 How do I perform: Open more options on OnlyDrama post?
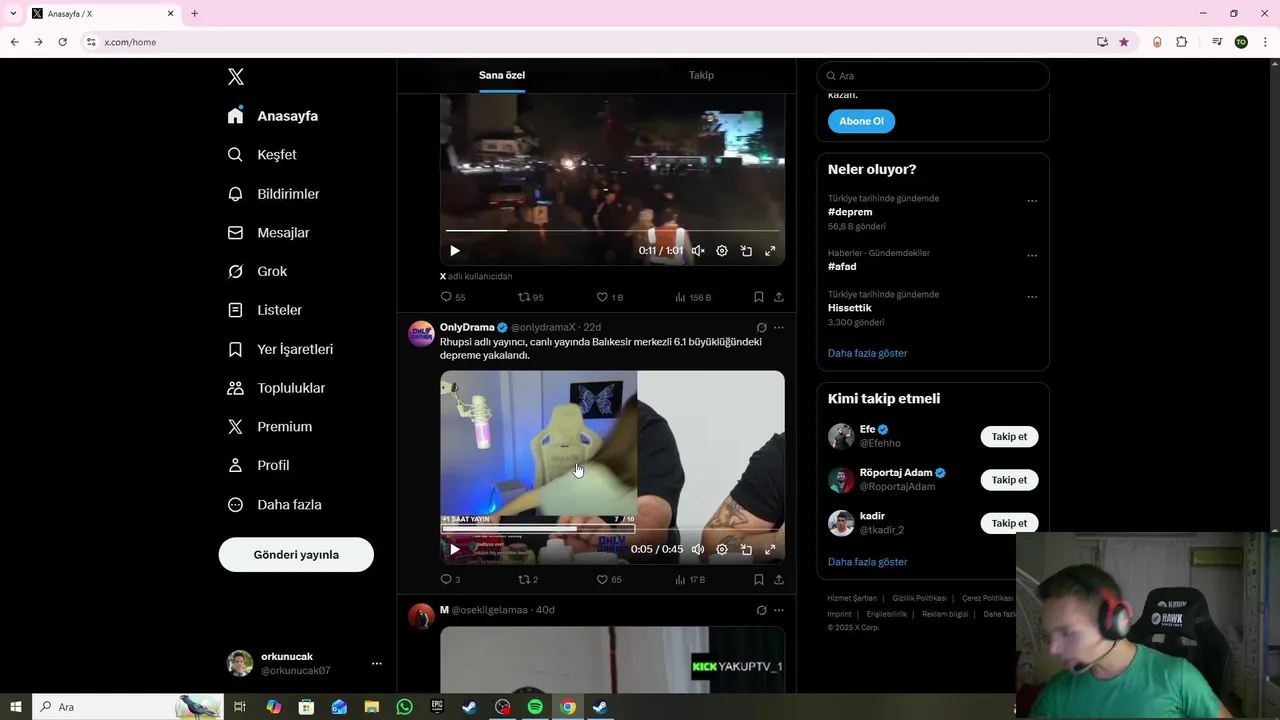779,328
